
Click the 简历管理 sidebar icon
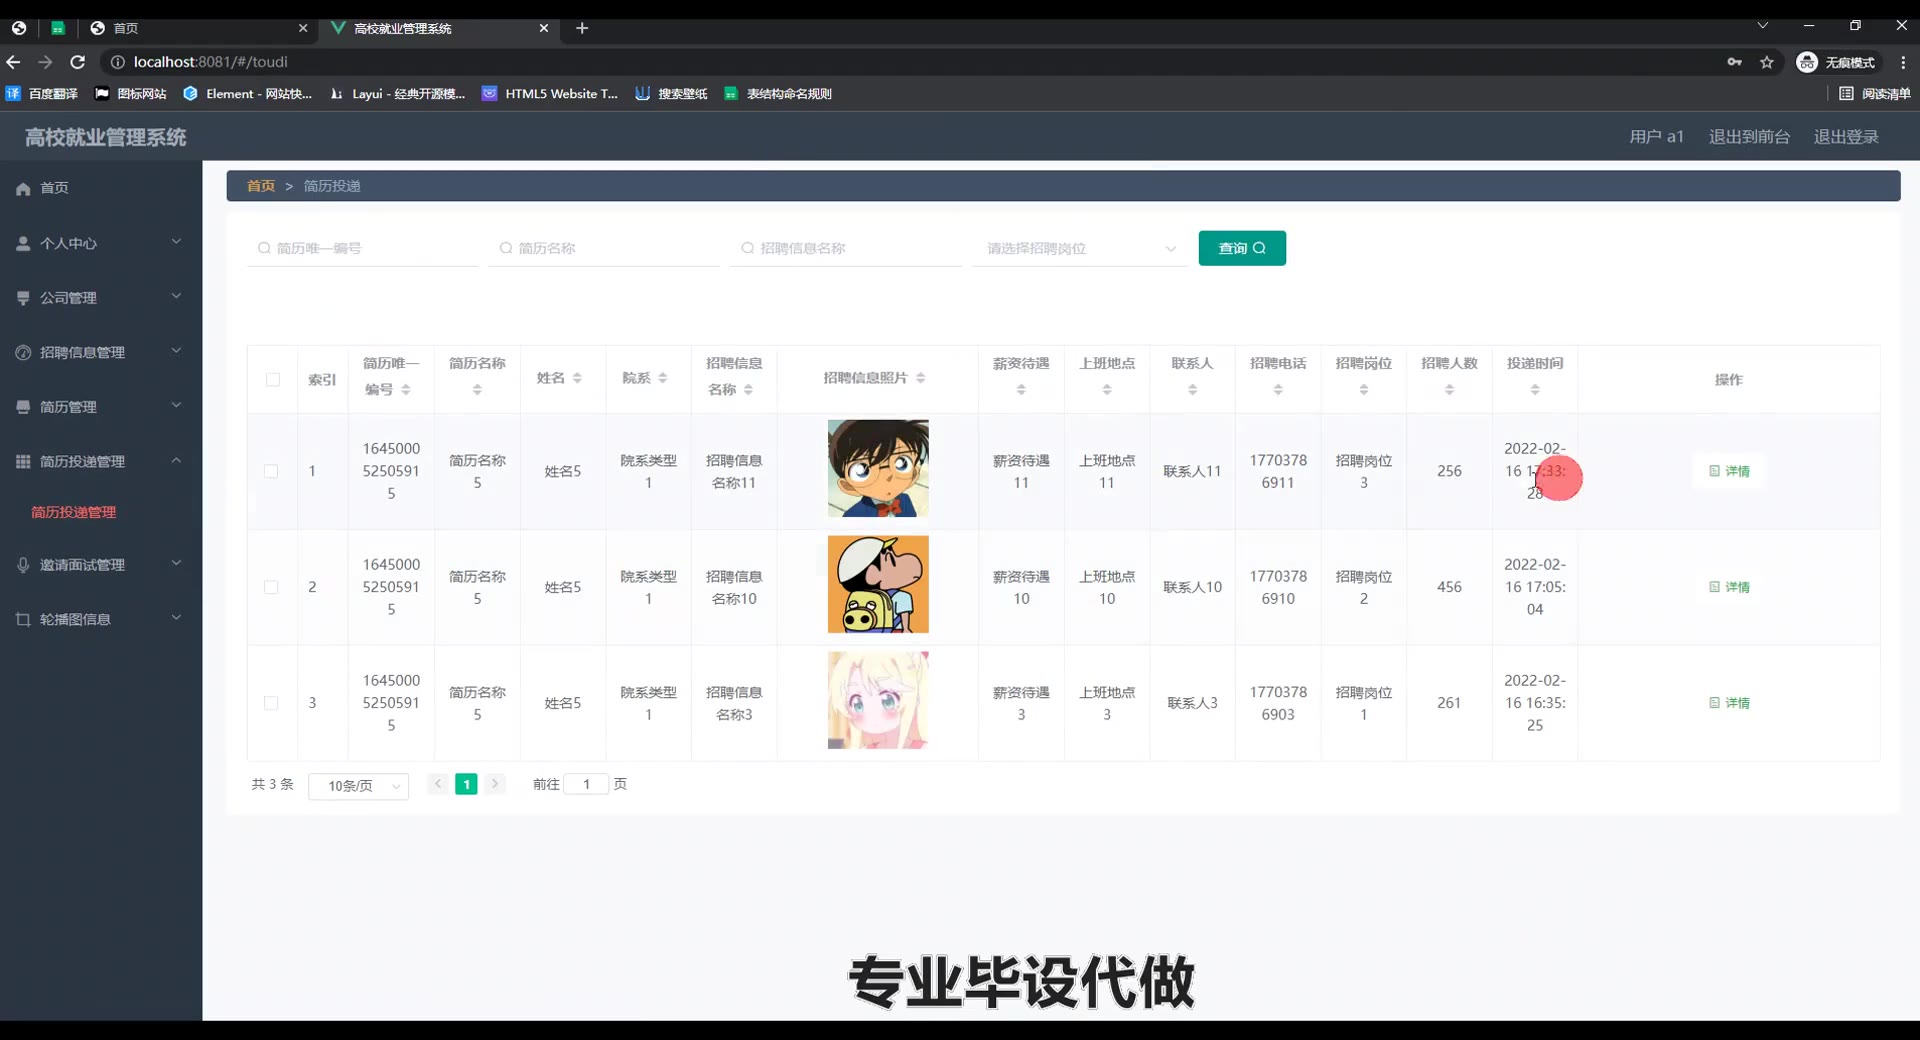pos(23,407)
